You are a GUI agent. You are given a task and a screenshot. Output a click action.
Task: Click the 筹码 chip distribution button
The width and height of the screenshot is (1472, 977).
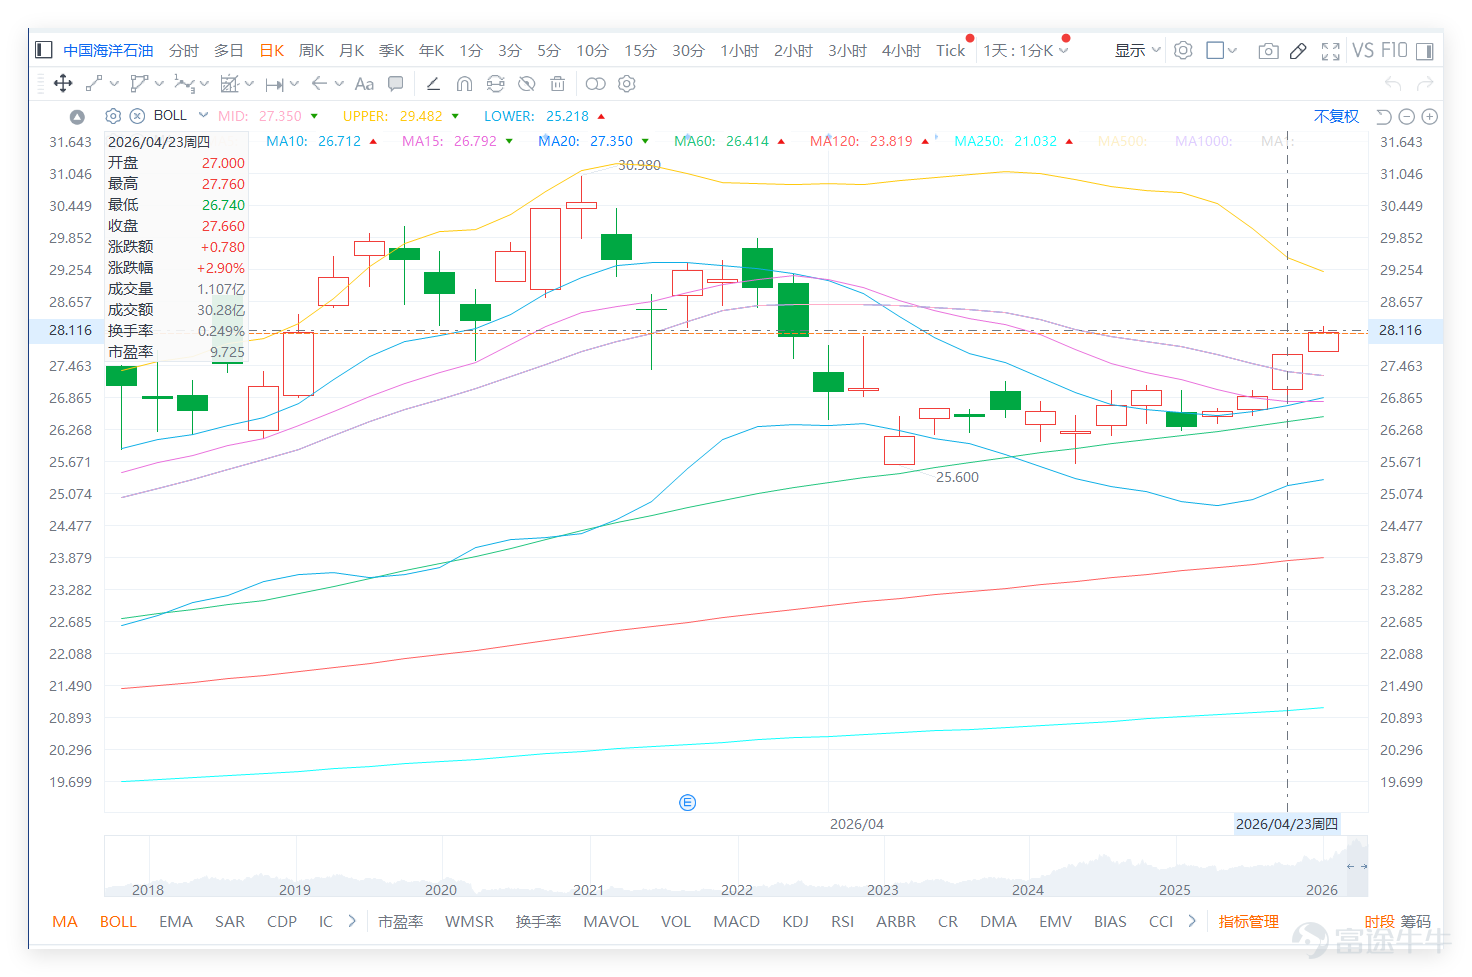coord(1416,921)
